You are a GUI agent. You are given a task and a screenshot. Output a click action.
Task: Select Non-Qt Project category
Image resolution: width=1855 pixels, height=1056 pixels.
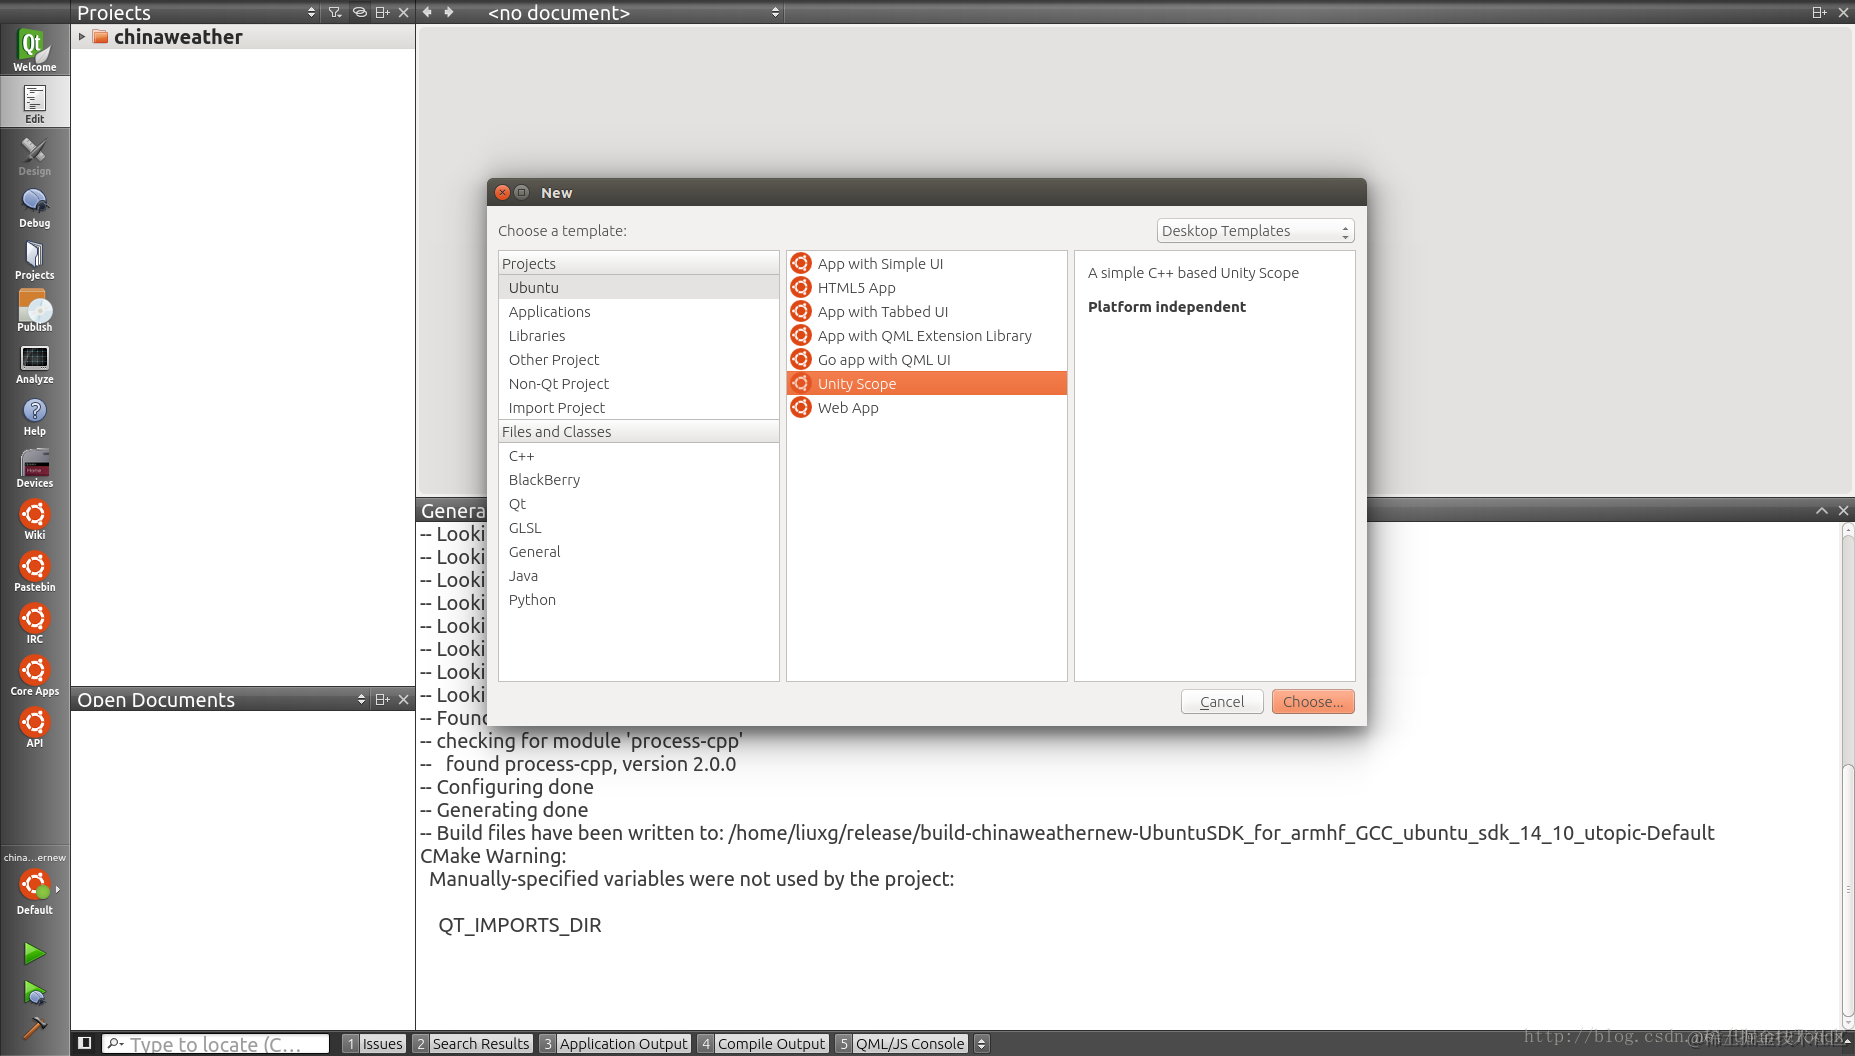(638, 383)
